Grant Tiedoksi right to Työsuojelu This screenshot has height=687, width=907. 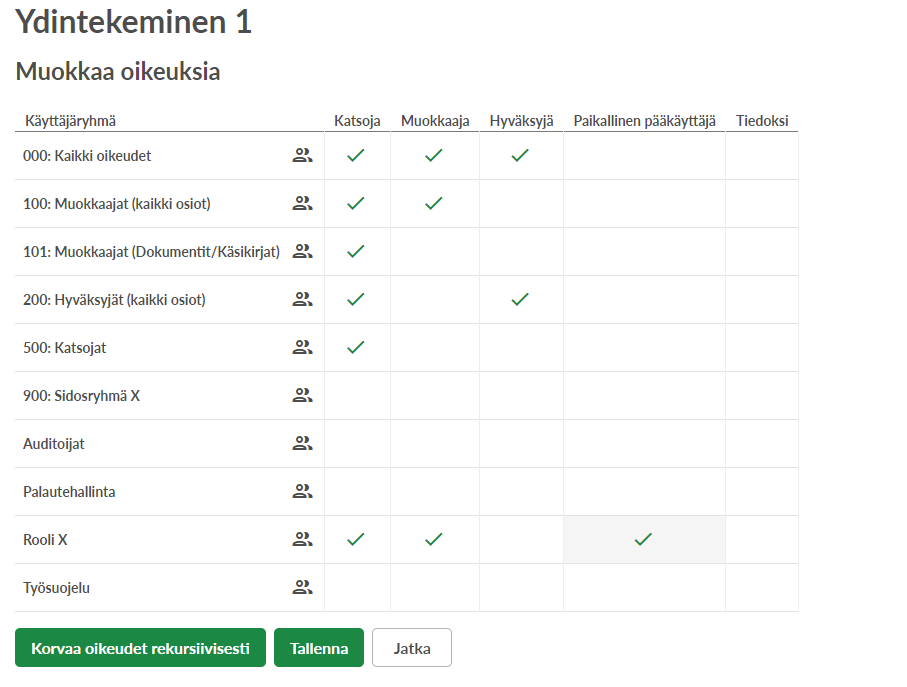point(761,587)
